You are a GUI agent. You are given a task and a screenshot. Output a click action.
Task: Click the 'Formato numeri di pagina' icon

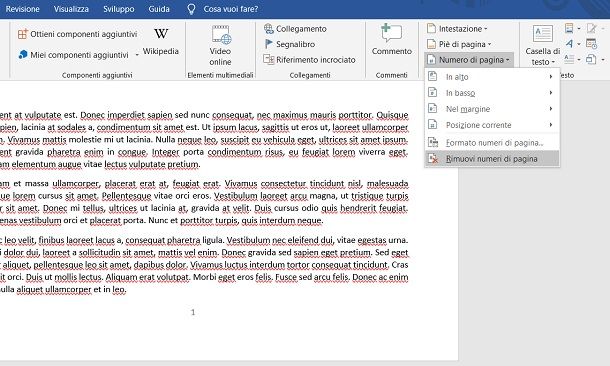tap(433, 142)
